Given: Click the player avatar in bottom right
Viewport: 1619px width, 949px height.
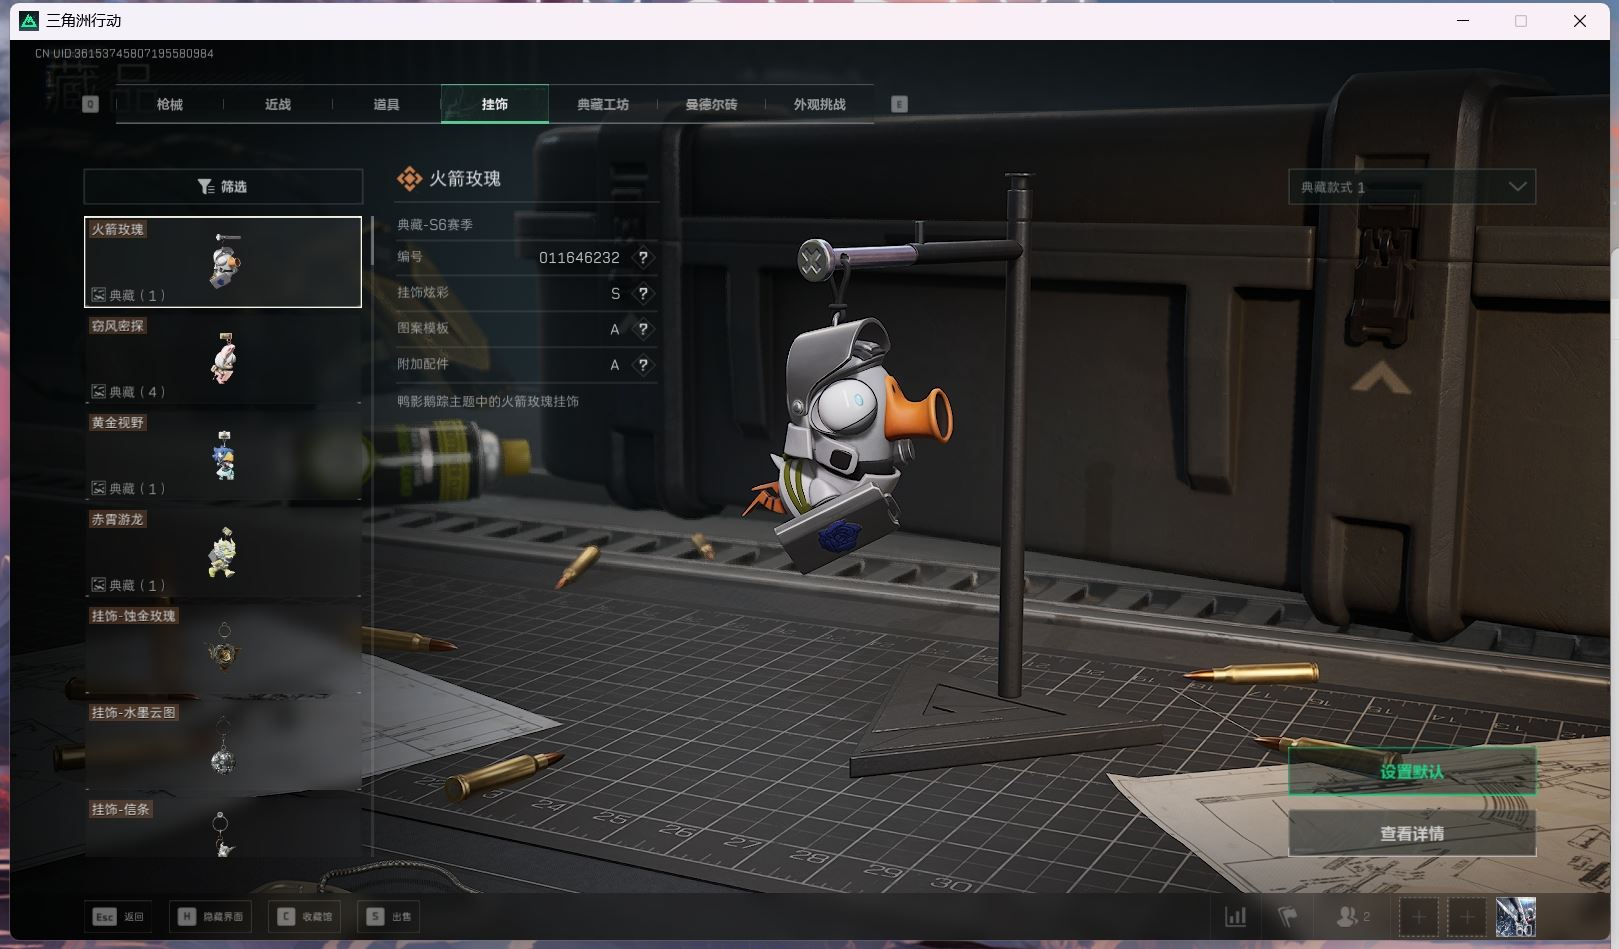Looking at the screenshot, I should tap(1515, 916).
